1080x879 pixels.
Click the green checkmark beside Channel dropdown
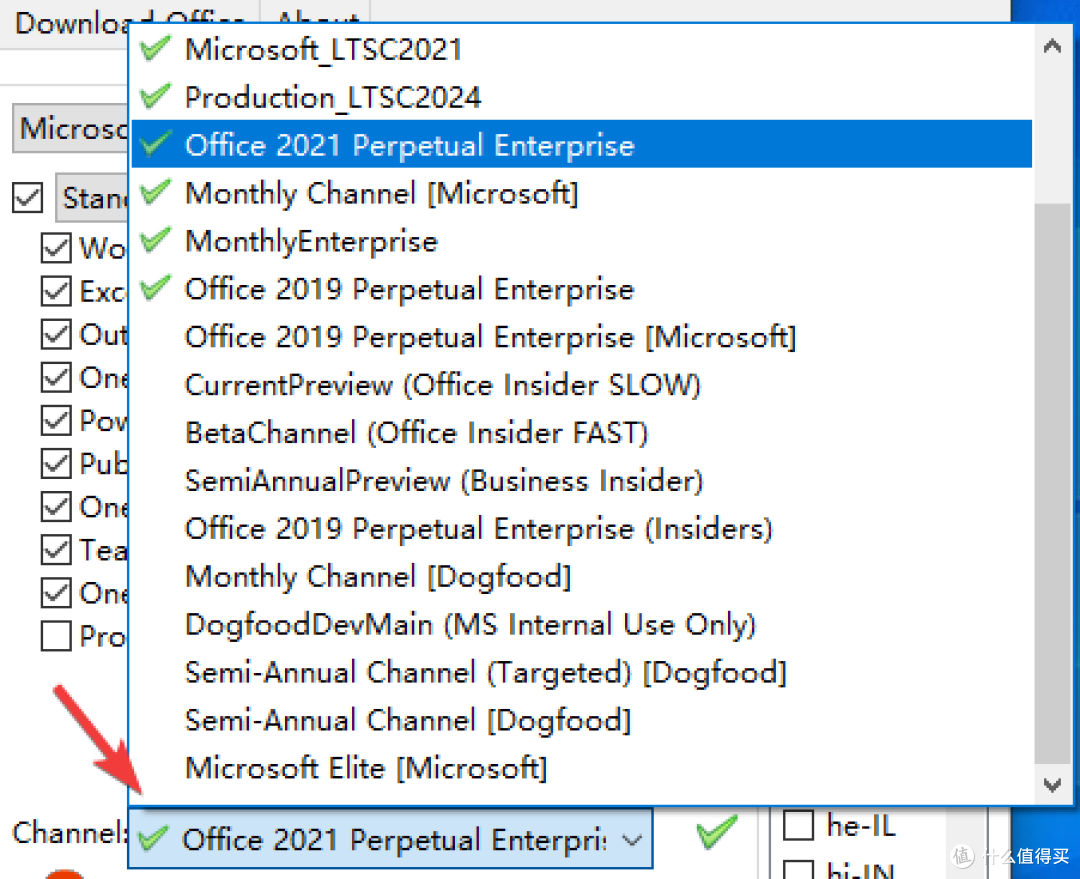click(x=716, y=830)
